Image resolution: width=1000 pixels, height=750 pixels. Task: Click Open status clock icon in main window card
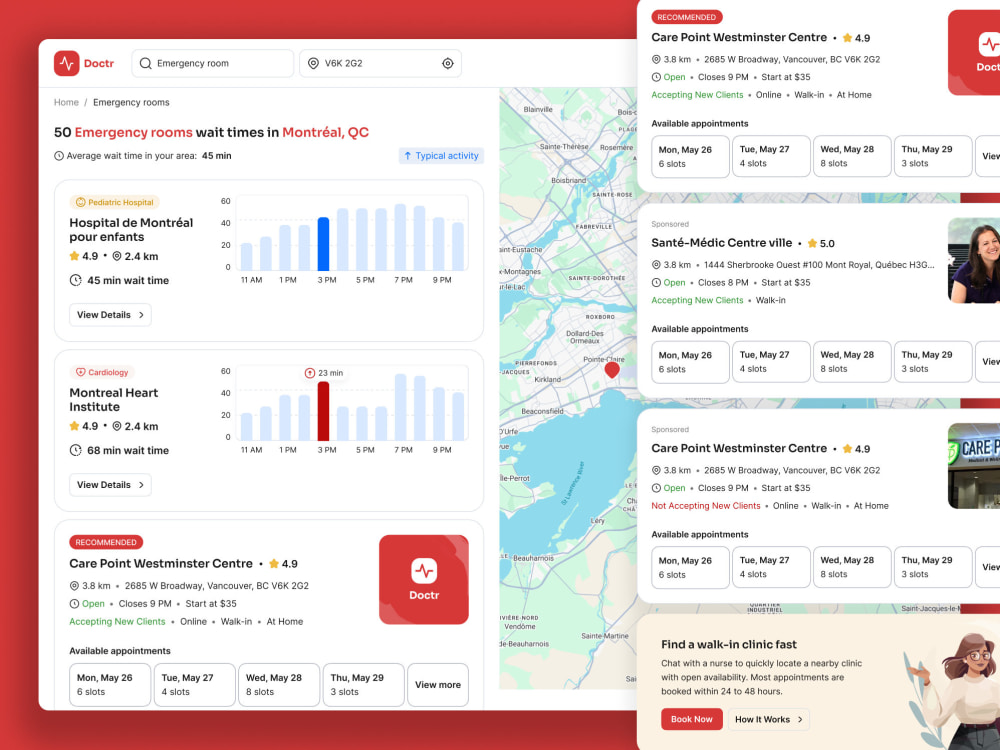pos(74,603)
